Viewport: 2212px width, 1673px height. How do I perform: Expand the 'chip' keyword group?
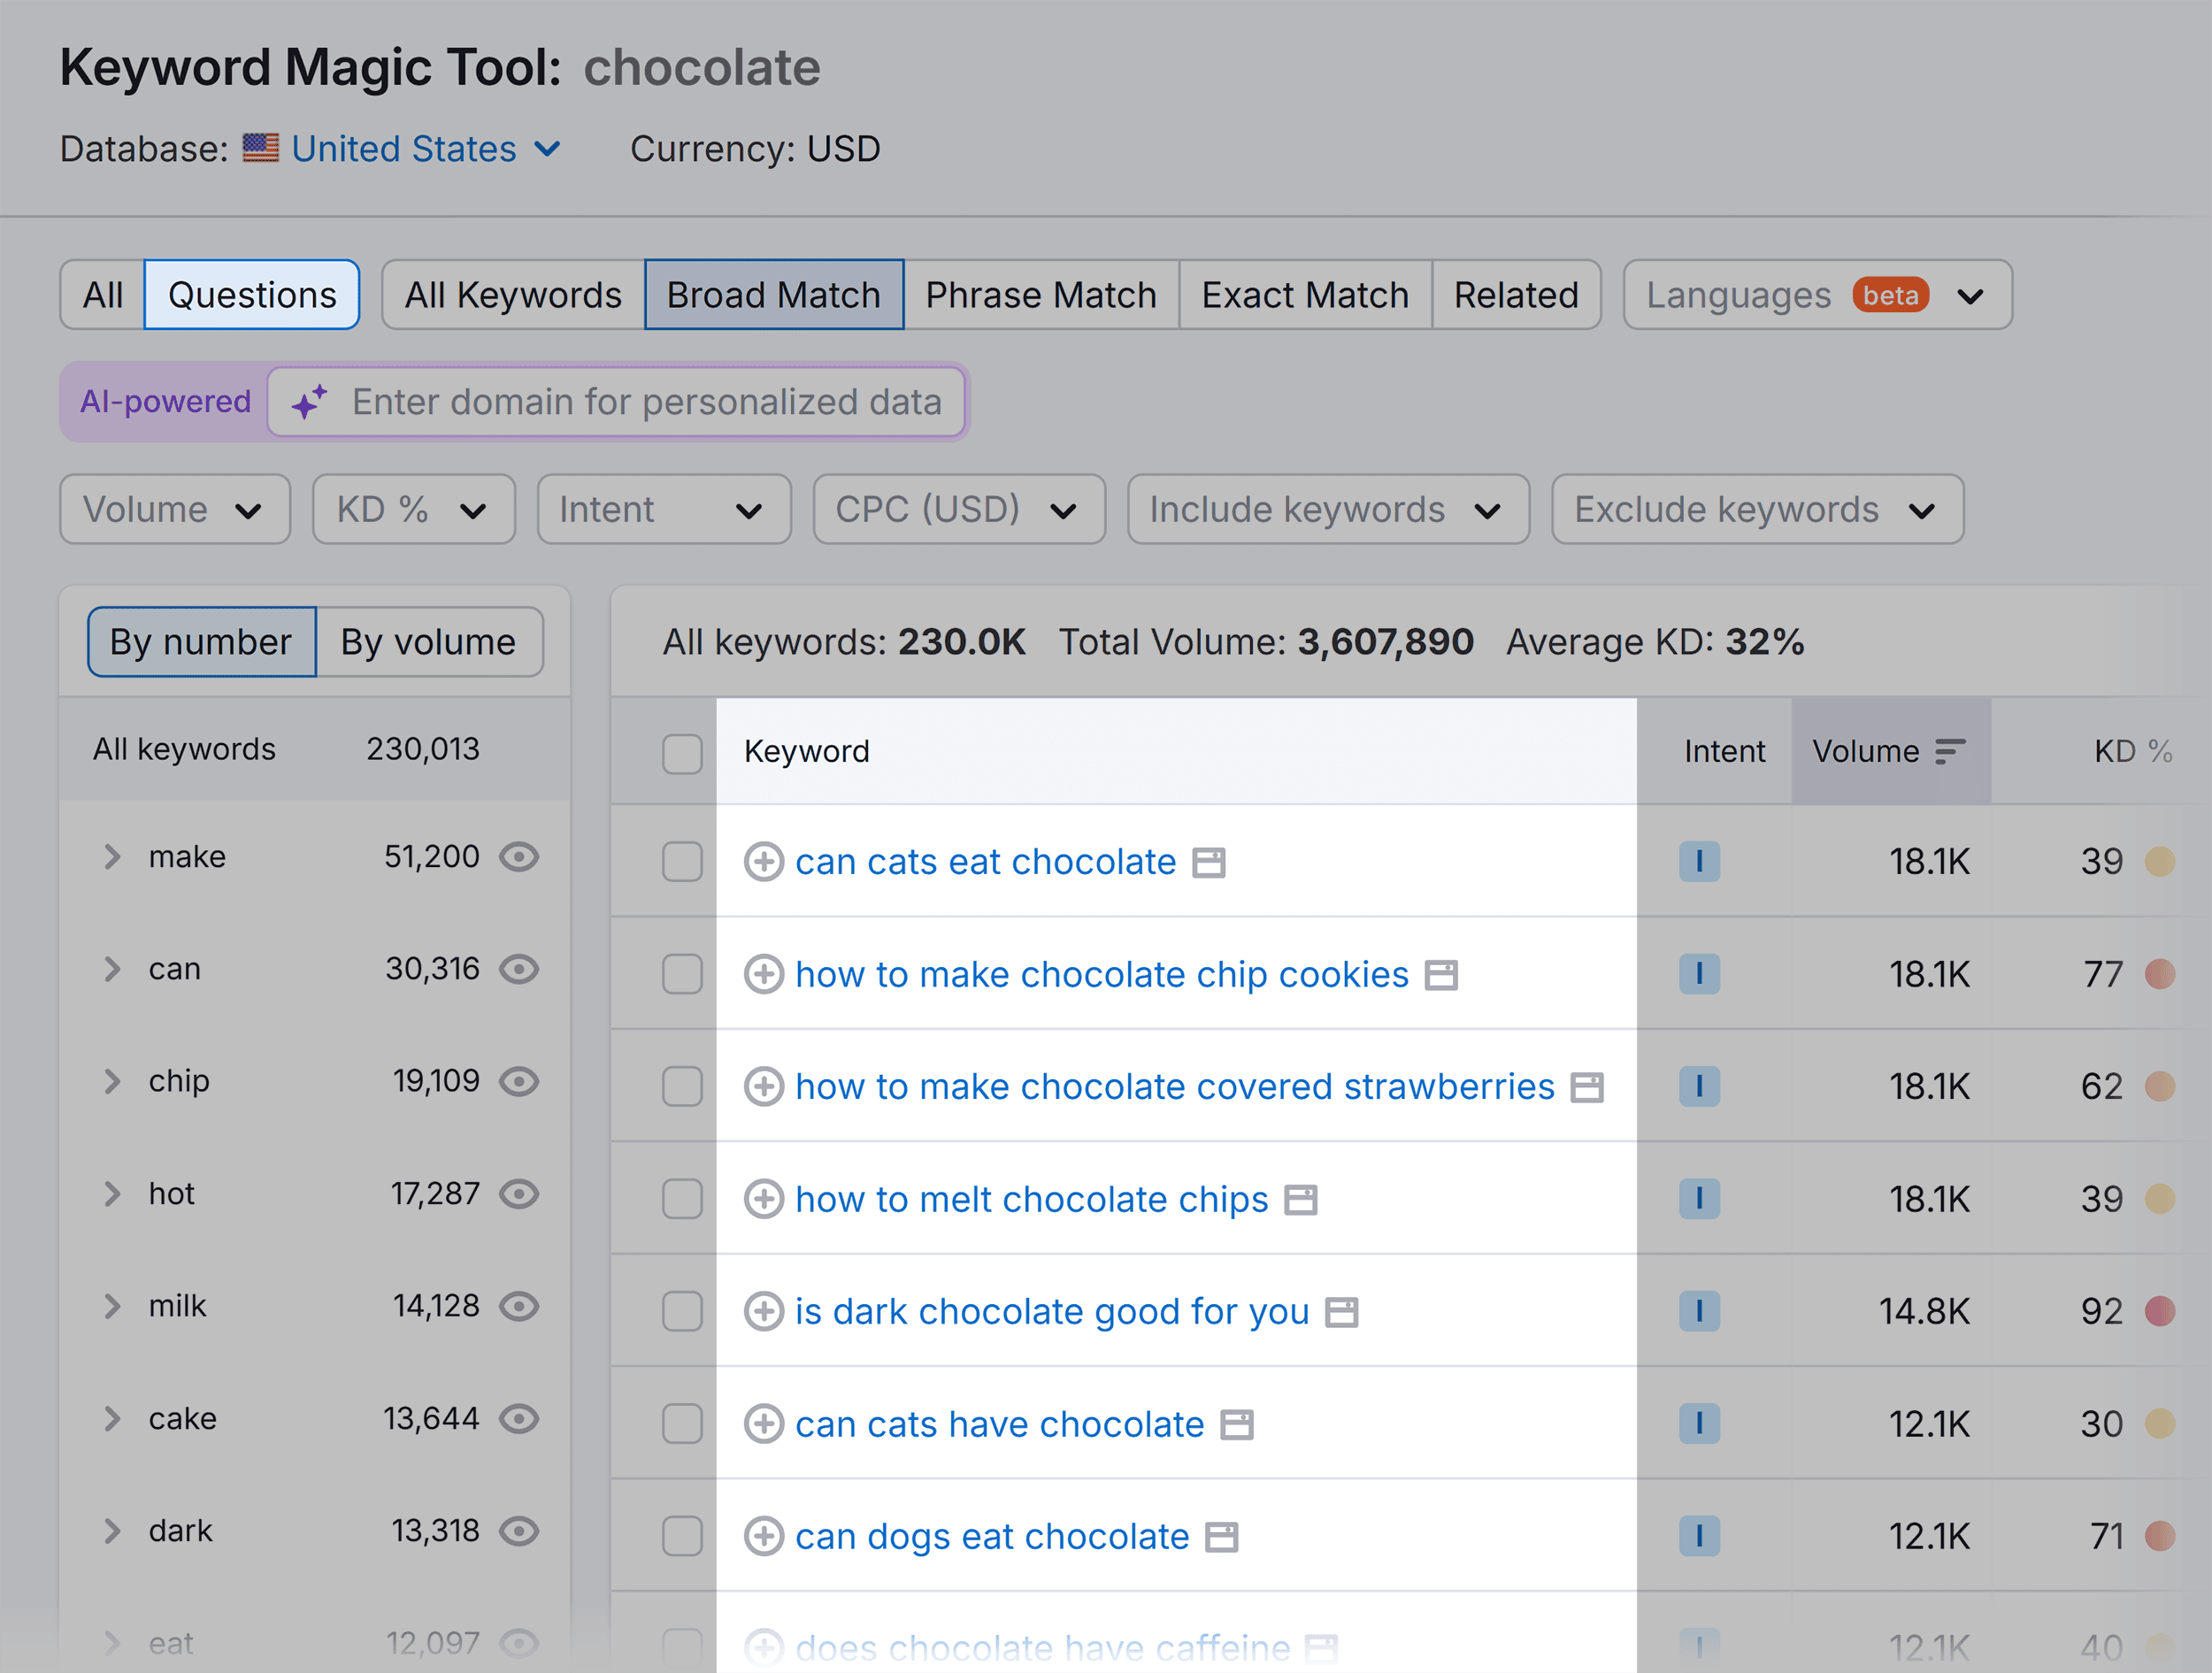(112, 1081)
